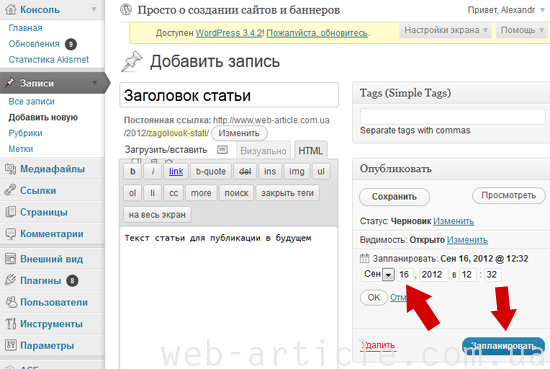Click закрыть теги button
The height and width of the screenshot is (369, 550).
tap(288, 193)
